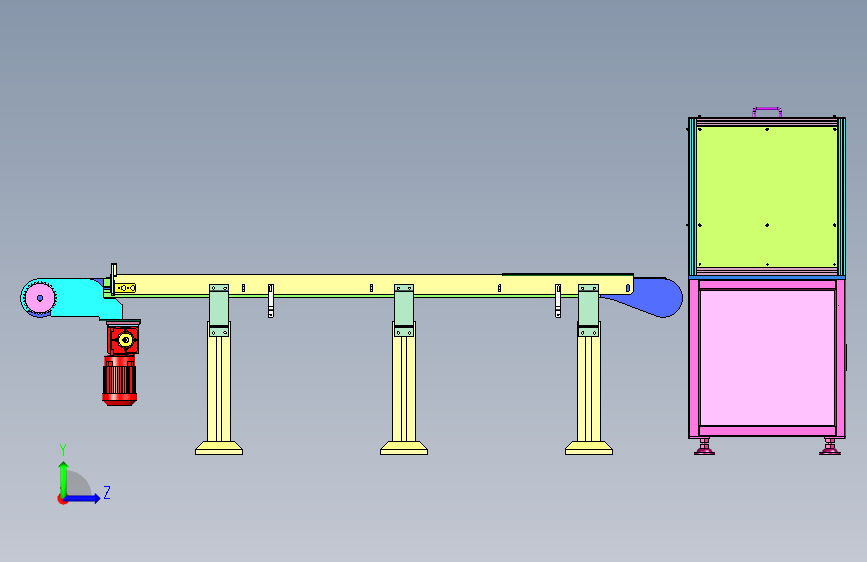Viewport: 867px width, 562px height.
Task: Select the red finned electric motor body
Action: (119, 381)
